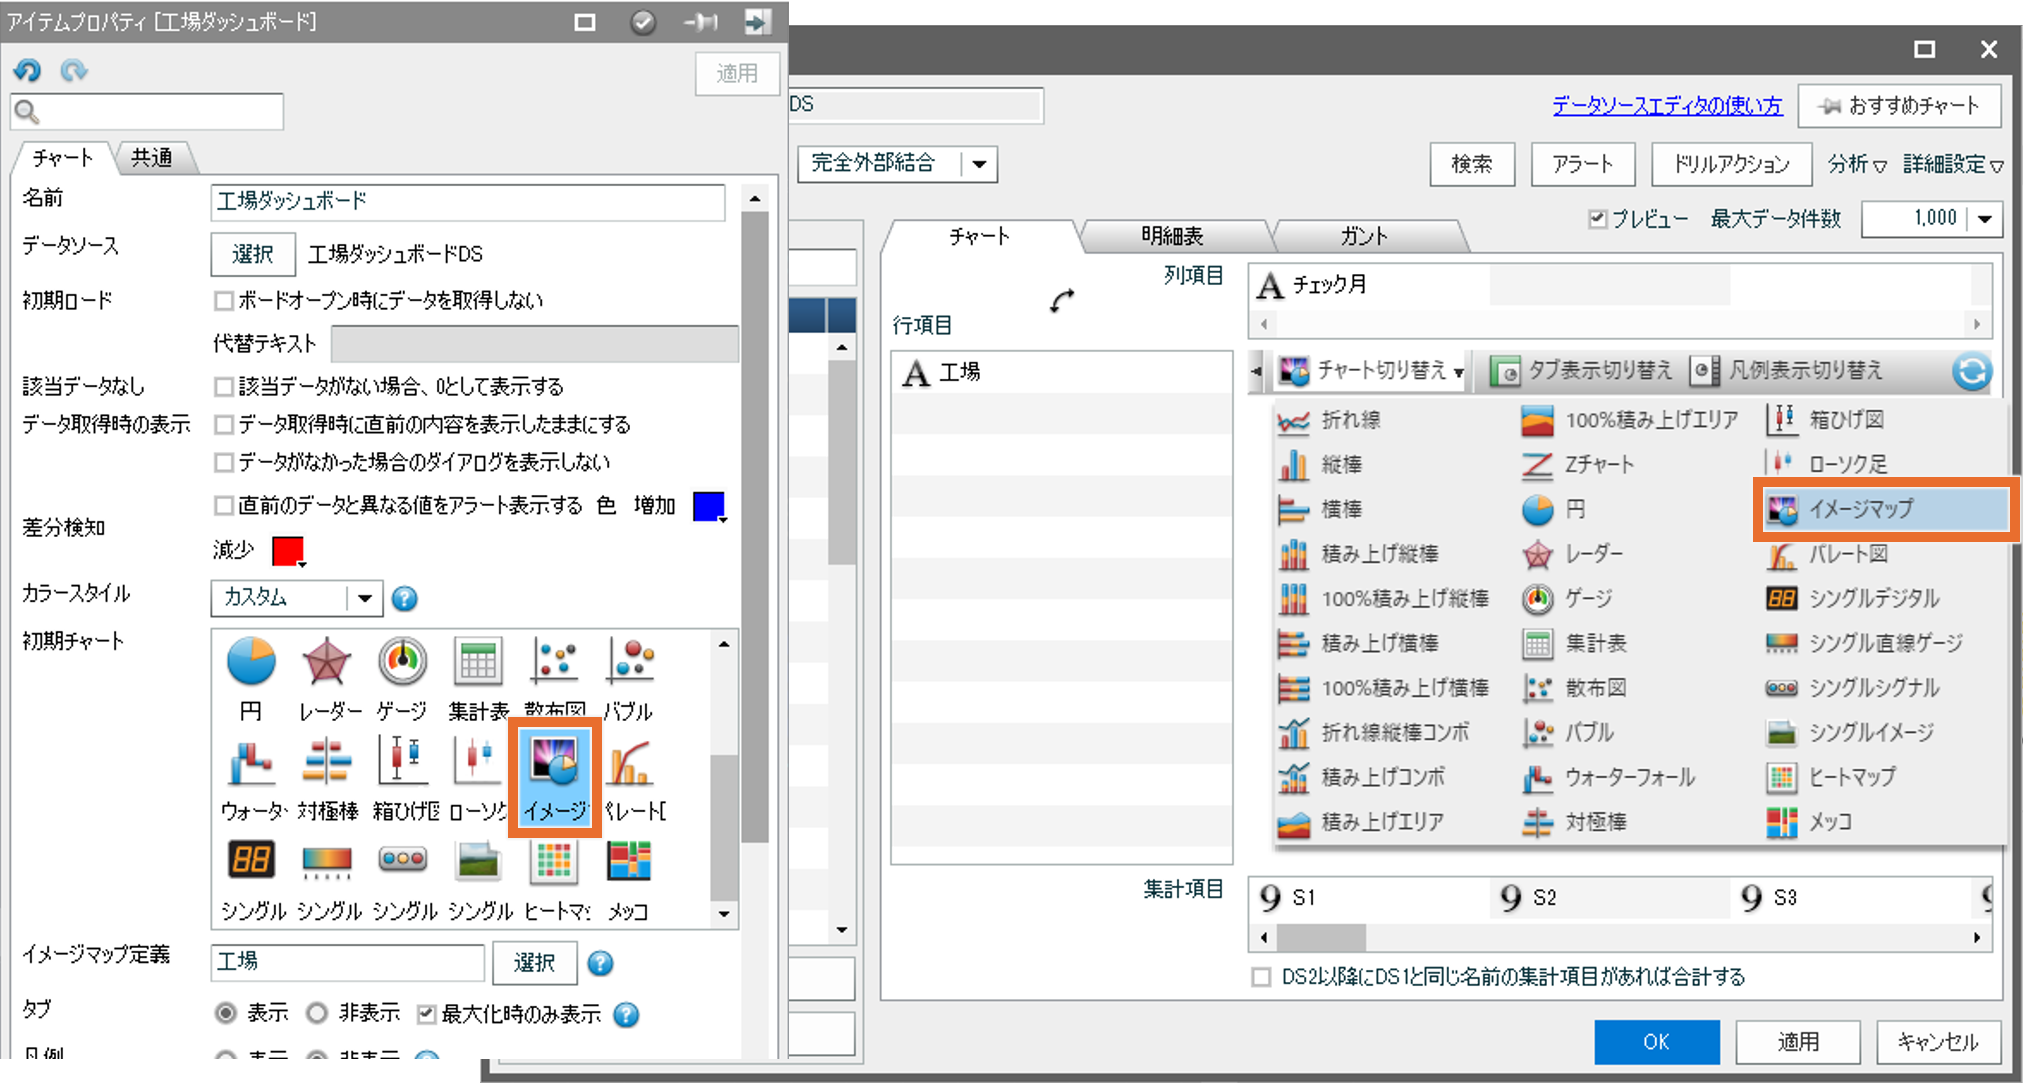Image resolution: width=2025 pixels, height=1083 pixels.
Task: Select the image map initial chart icon
Action: pyautogui.click(x=554, y=778)
